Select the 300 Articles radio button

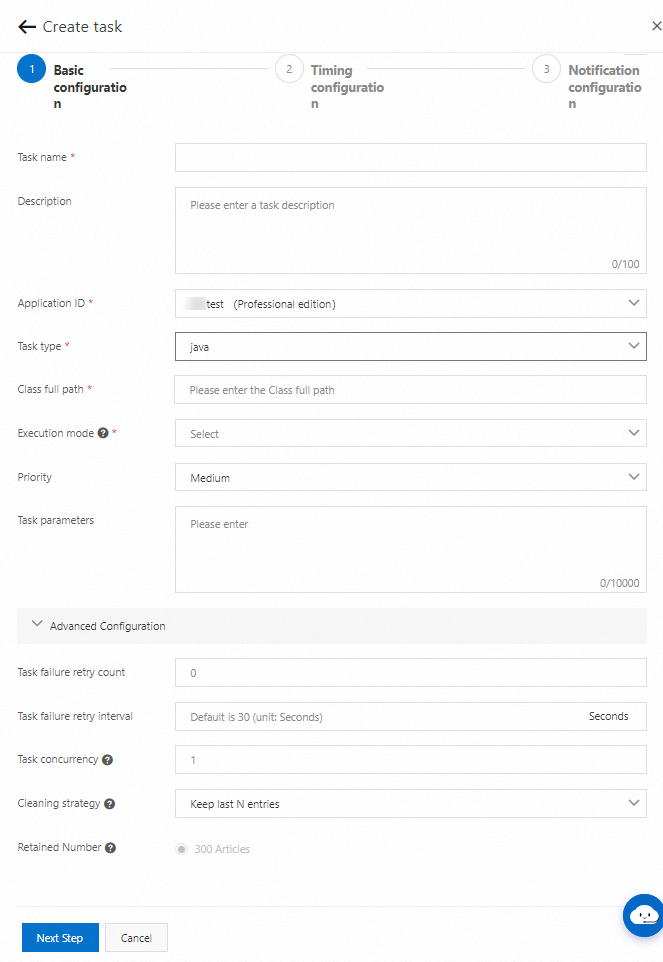pos(181,849)
